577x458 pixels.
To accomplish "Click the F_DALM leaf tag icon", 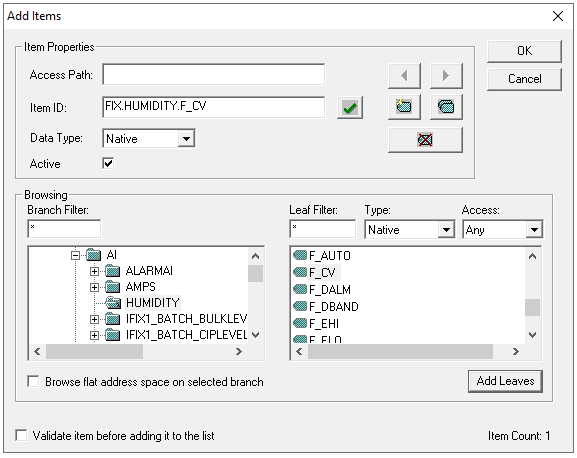I will tap(300, 289).
